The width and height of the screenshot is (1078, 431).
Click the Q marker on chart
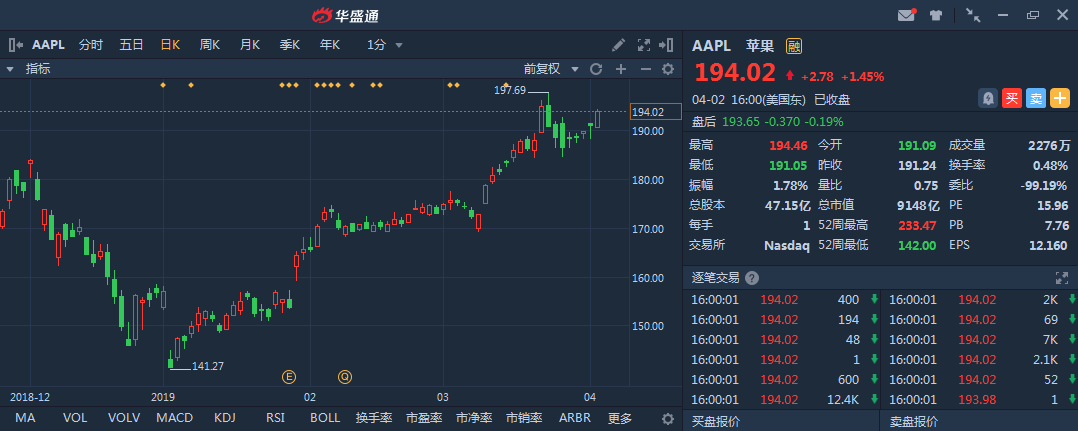344,376
